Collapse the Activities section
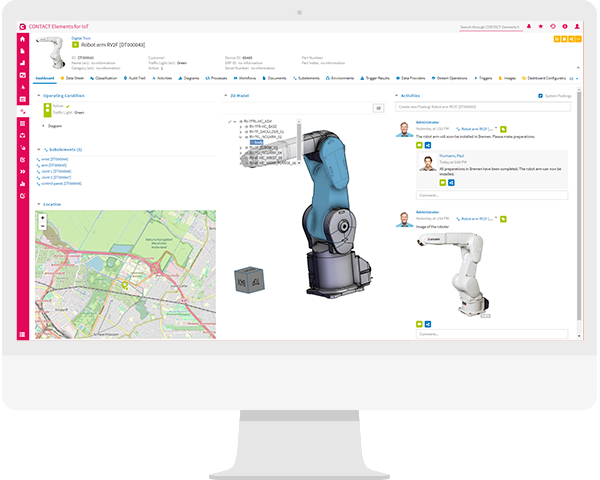600x480 pixels. [396, 96]
